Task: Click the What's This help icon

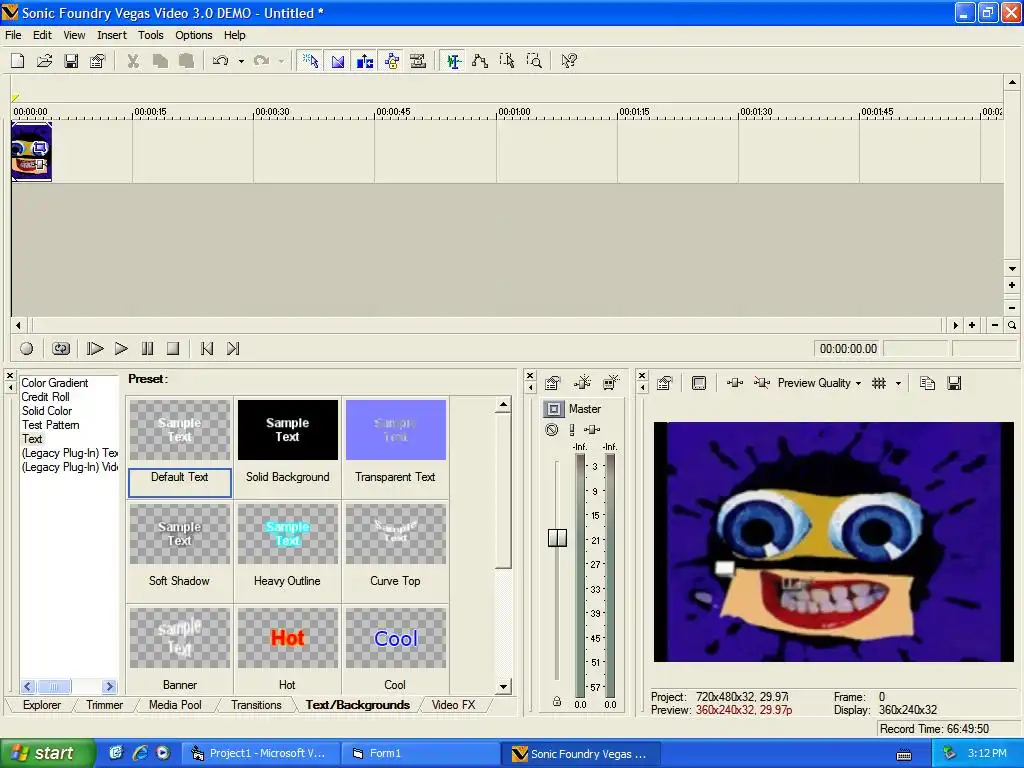Action: point(569,61)
